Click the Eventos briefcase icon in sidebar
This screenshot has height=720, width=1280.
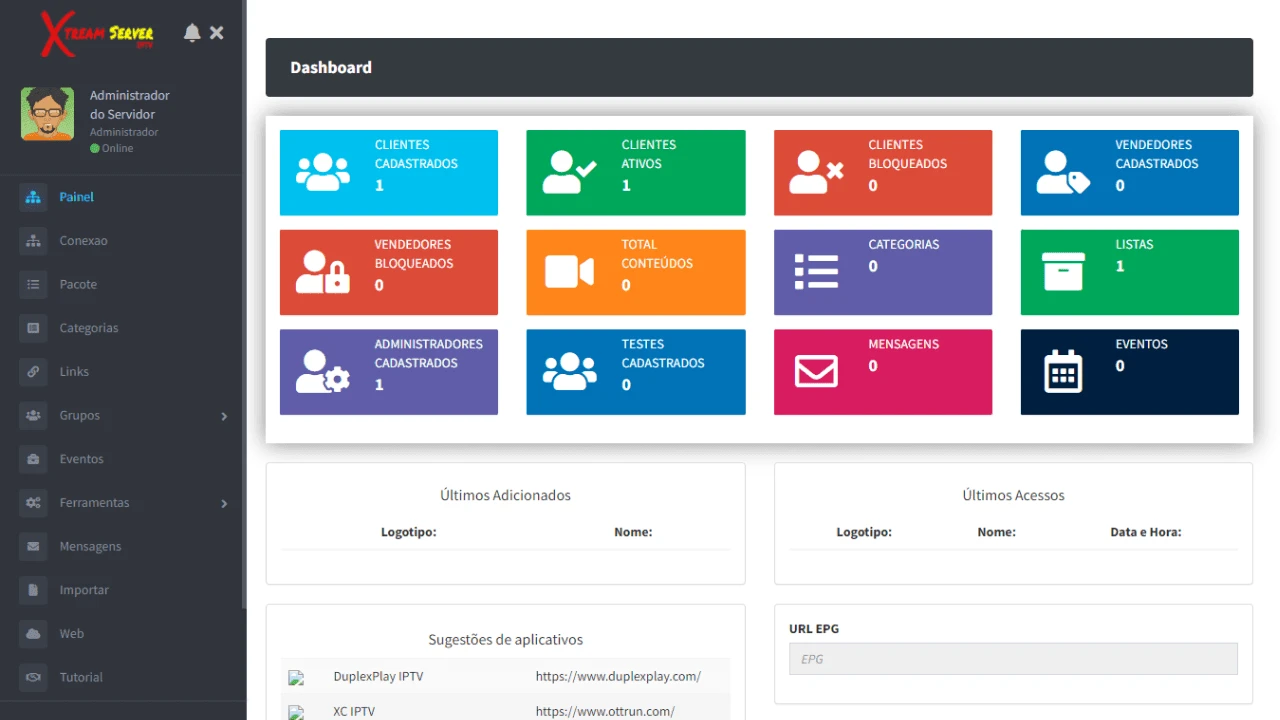[34, 459]
